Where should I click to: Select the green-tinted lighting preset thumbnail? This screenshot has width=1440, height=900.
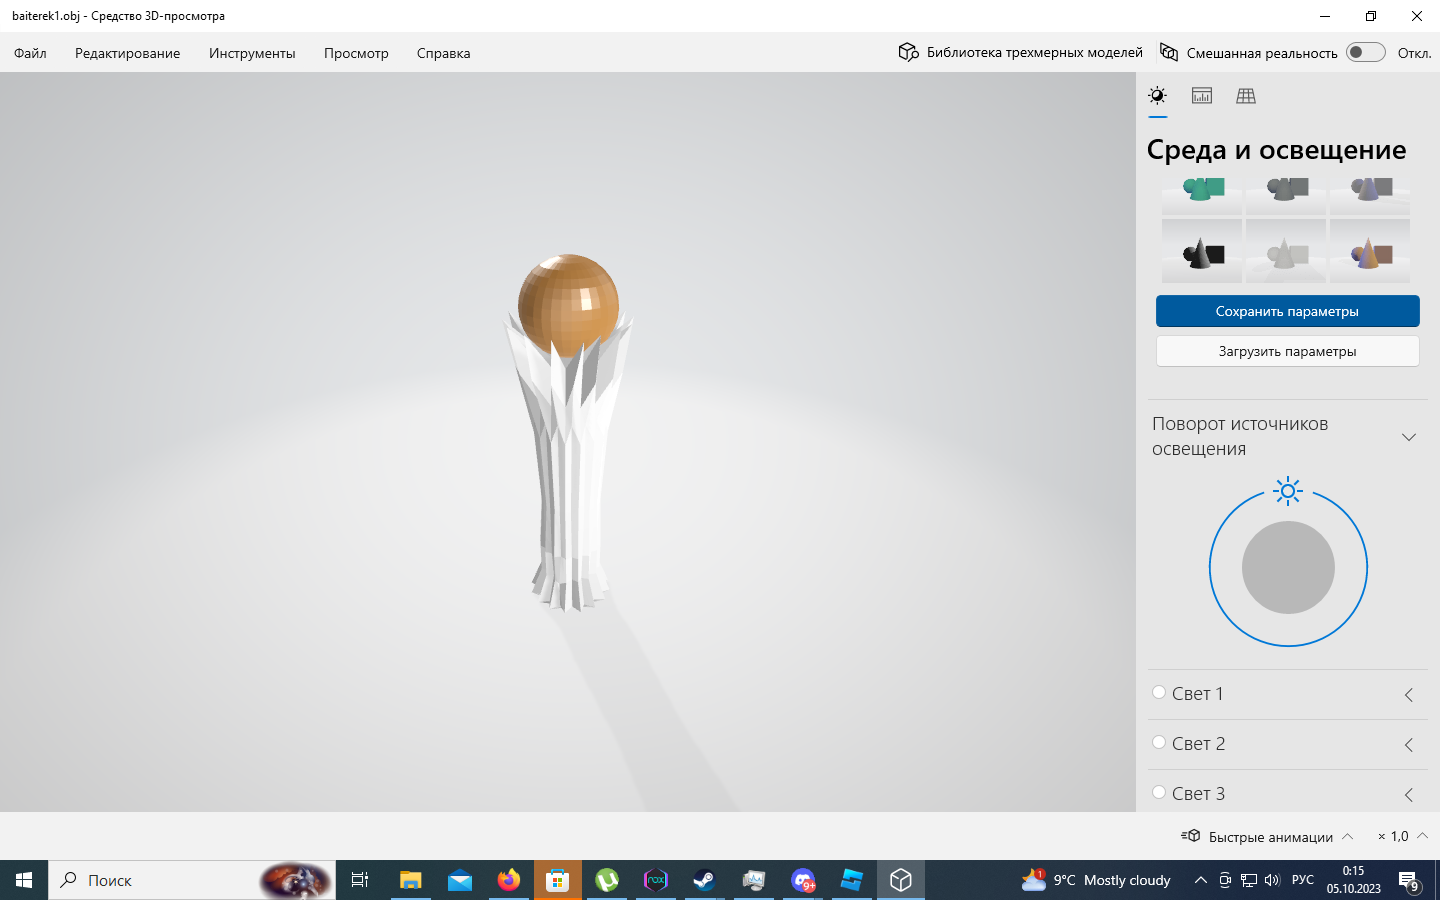pos(1202,196)
